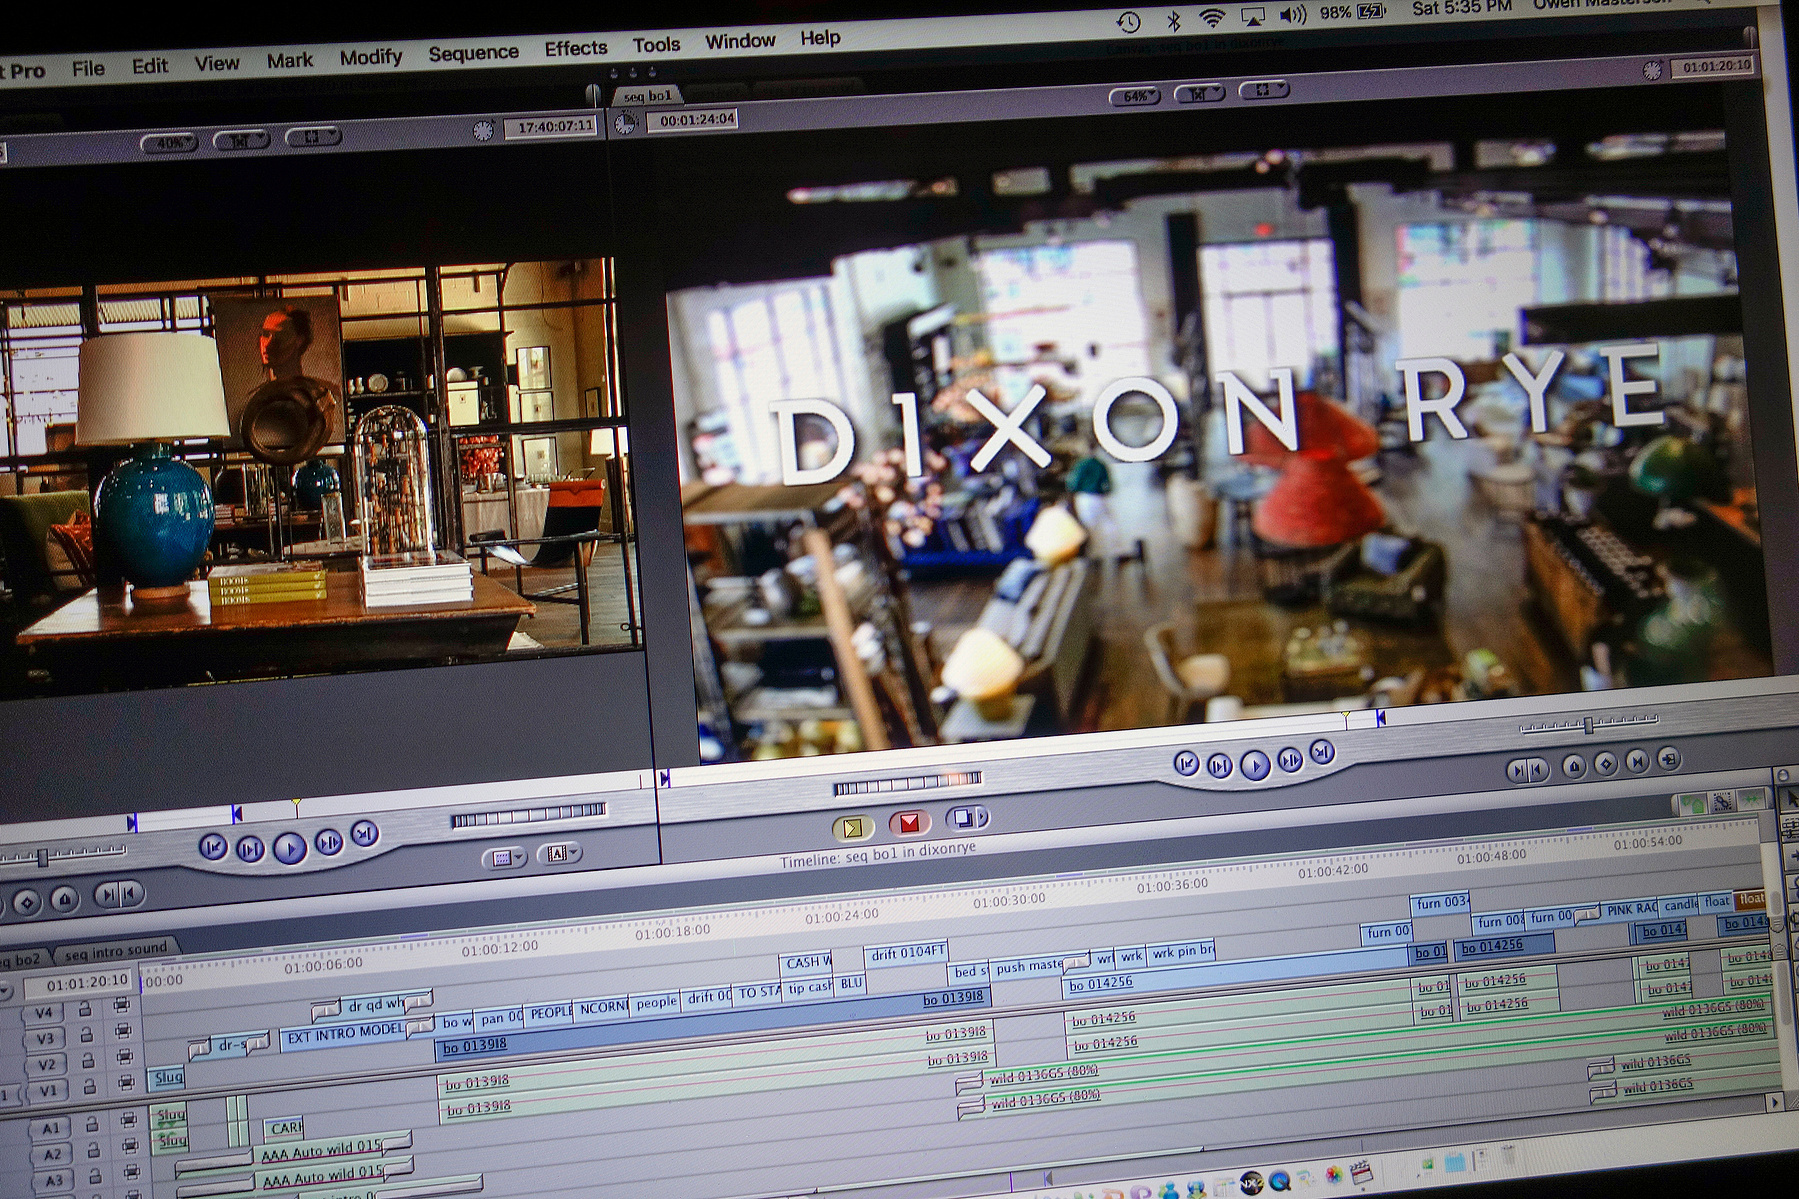This screenshot has height=1199, width=1799.
Task: Toggle Auto Select on track A2
Action: click(x=130, y=1147)
